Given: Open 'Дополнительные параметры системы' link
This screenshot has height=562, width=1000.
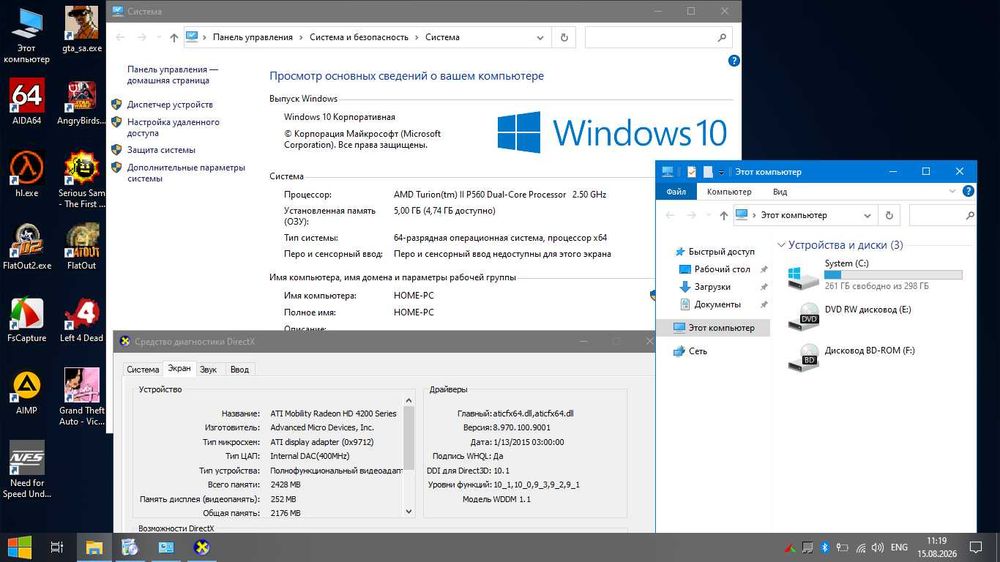Looking at the screenshot, I should [186, 173].
